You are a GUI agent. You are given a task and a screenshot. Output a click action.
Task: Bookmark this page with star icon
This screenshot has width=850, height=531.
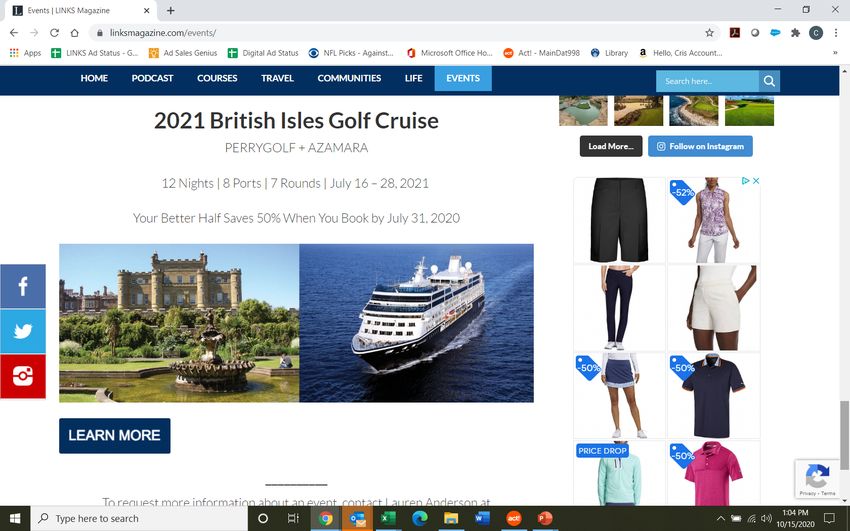click(709, 33)
